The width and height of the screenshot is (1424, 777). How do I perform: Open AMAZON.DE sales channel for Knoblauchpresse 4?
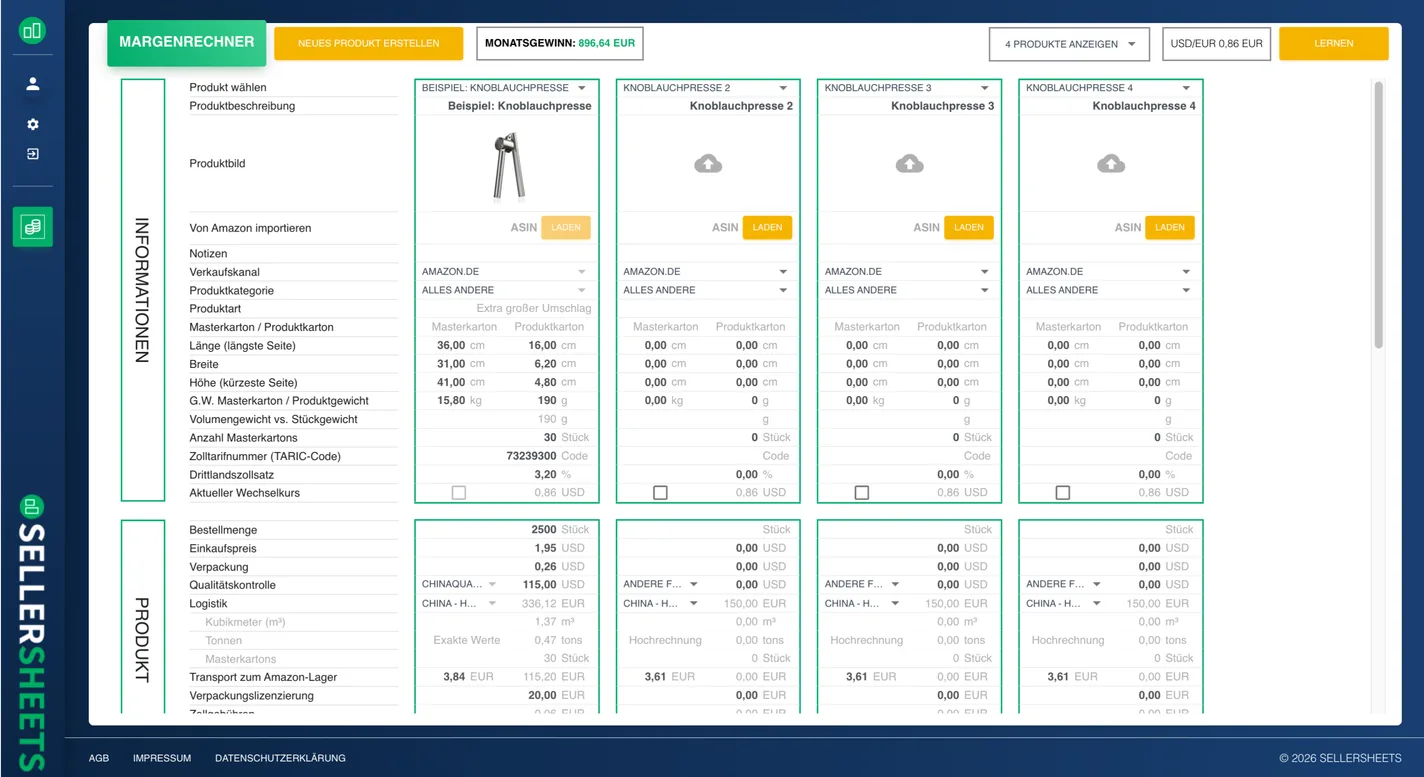pos(1110,272)
